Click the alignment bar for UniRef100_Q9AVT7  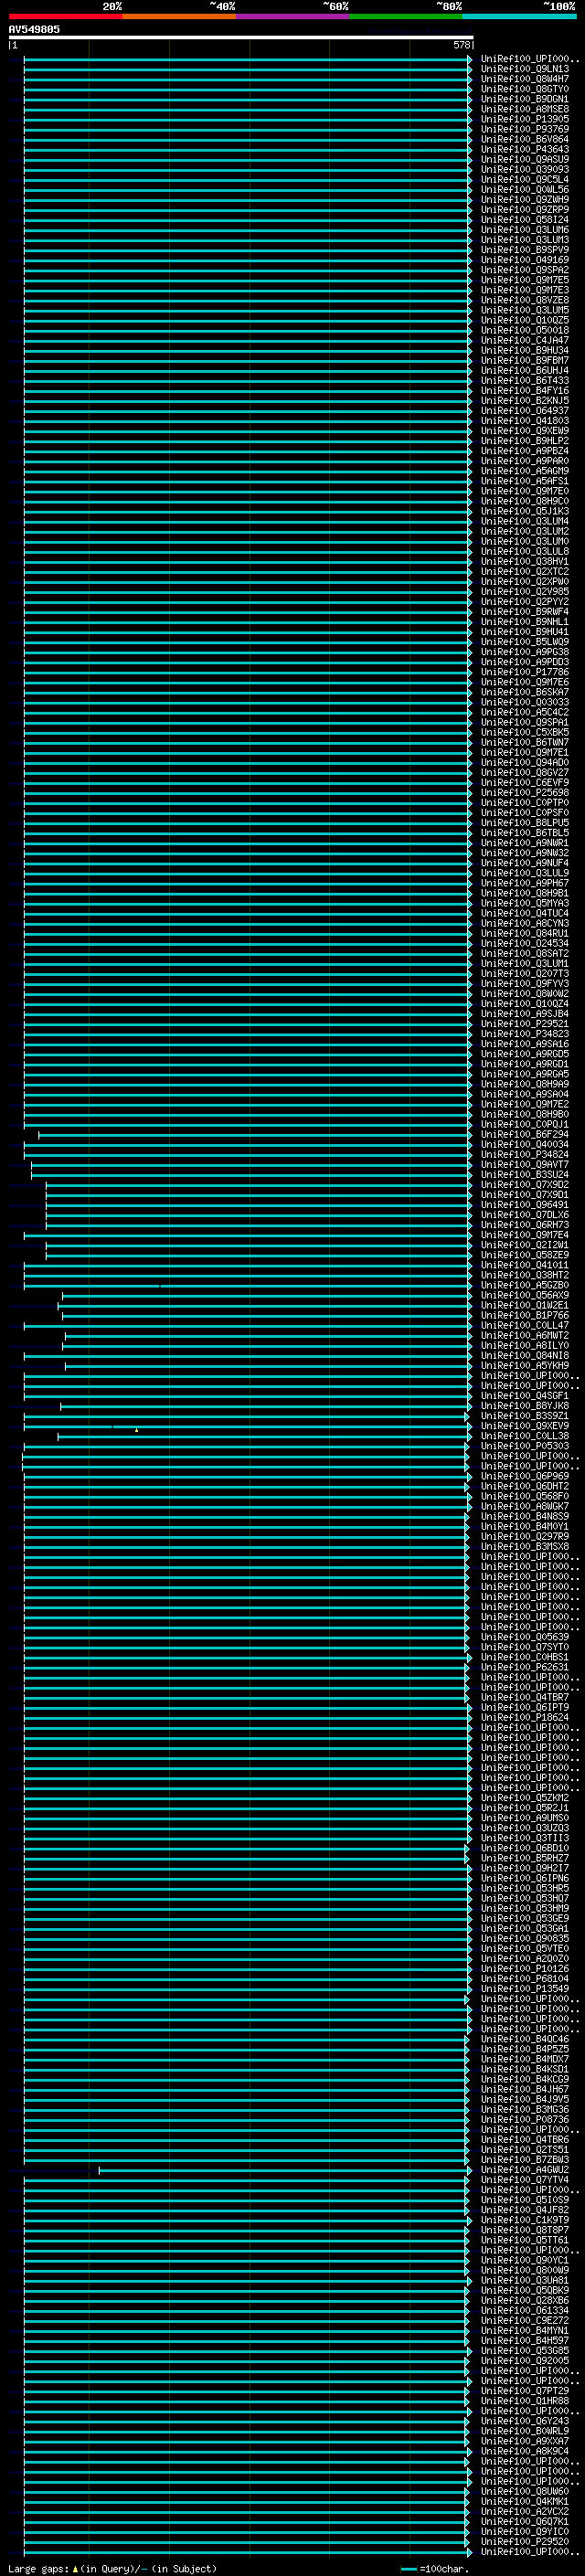(x=251, y=1164)
